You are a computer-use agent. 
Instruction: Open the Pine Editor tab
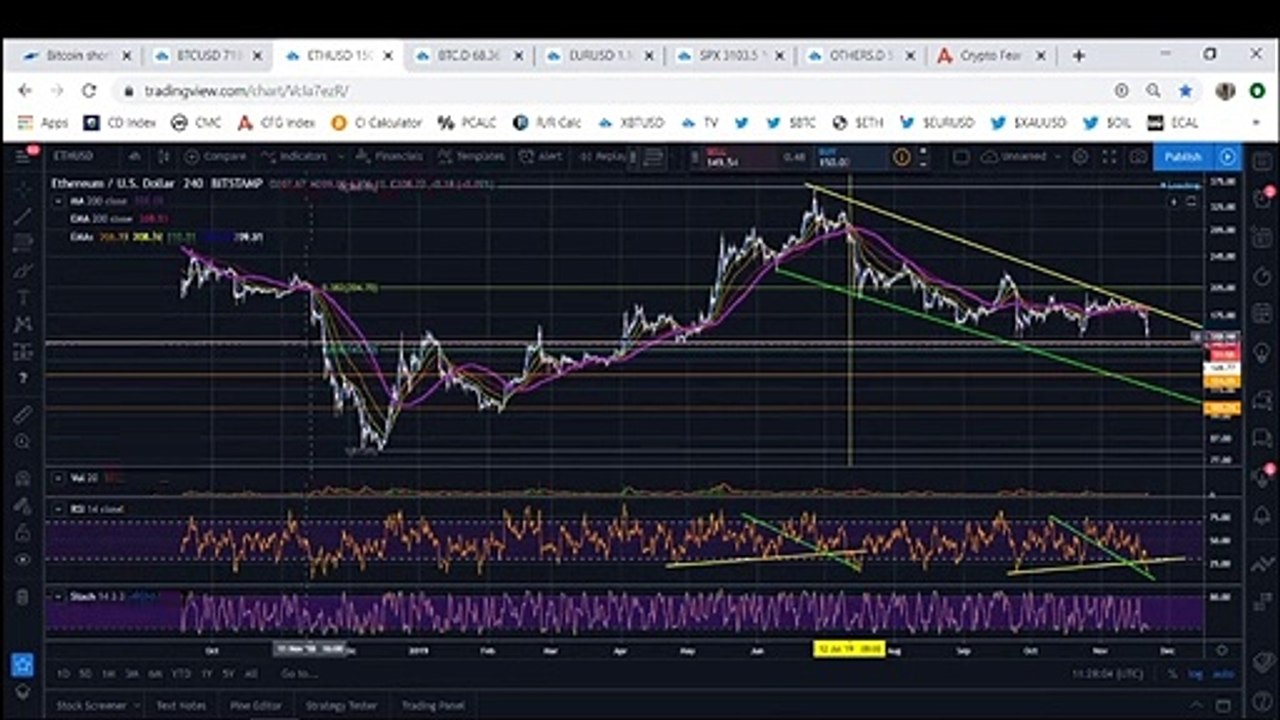[255, 705]
